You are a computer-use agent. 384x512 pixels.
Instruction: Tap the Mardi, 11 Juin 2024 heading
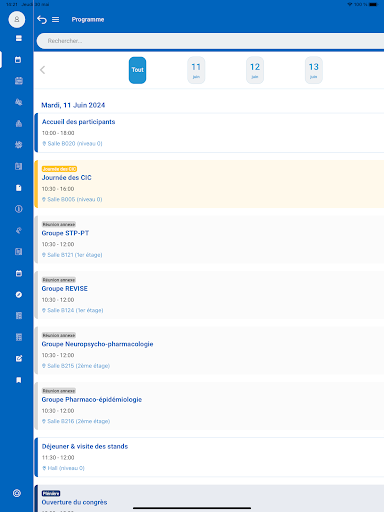(73, 105)
